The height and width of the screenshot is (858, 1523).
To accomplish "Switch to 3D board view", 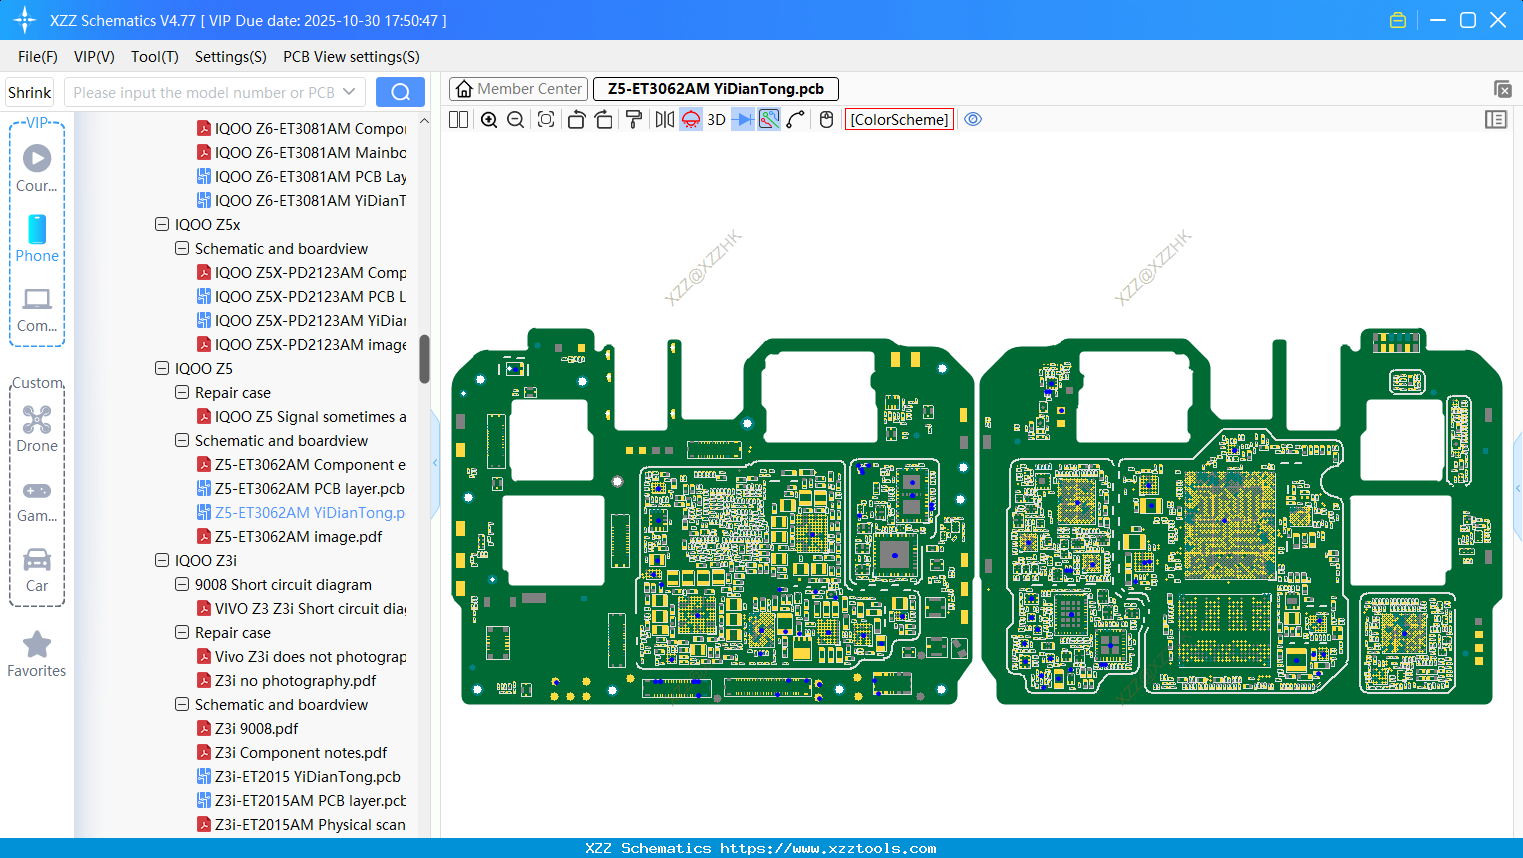I will point(716,120).
